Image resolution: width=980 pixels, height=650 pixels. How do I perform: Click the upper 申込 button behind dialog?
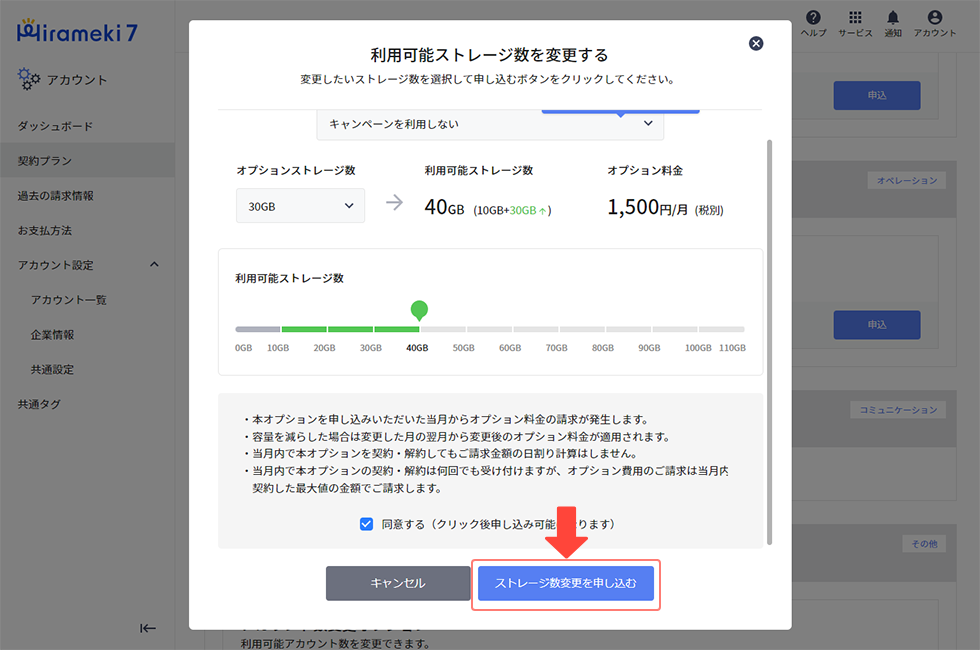pos(876,95)
